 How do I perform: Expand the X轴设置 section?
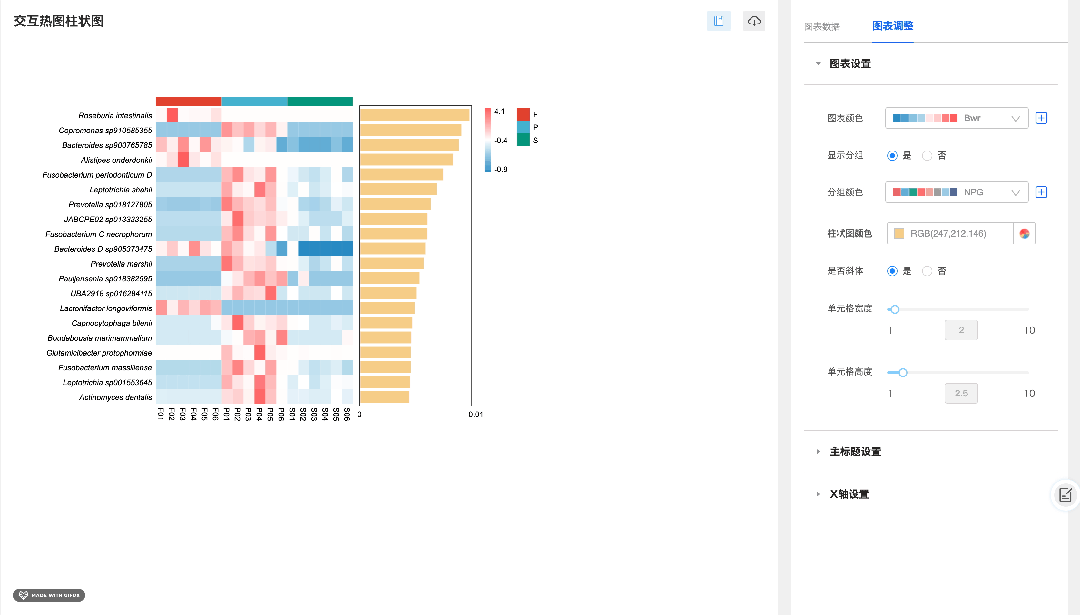coord(849,495)
